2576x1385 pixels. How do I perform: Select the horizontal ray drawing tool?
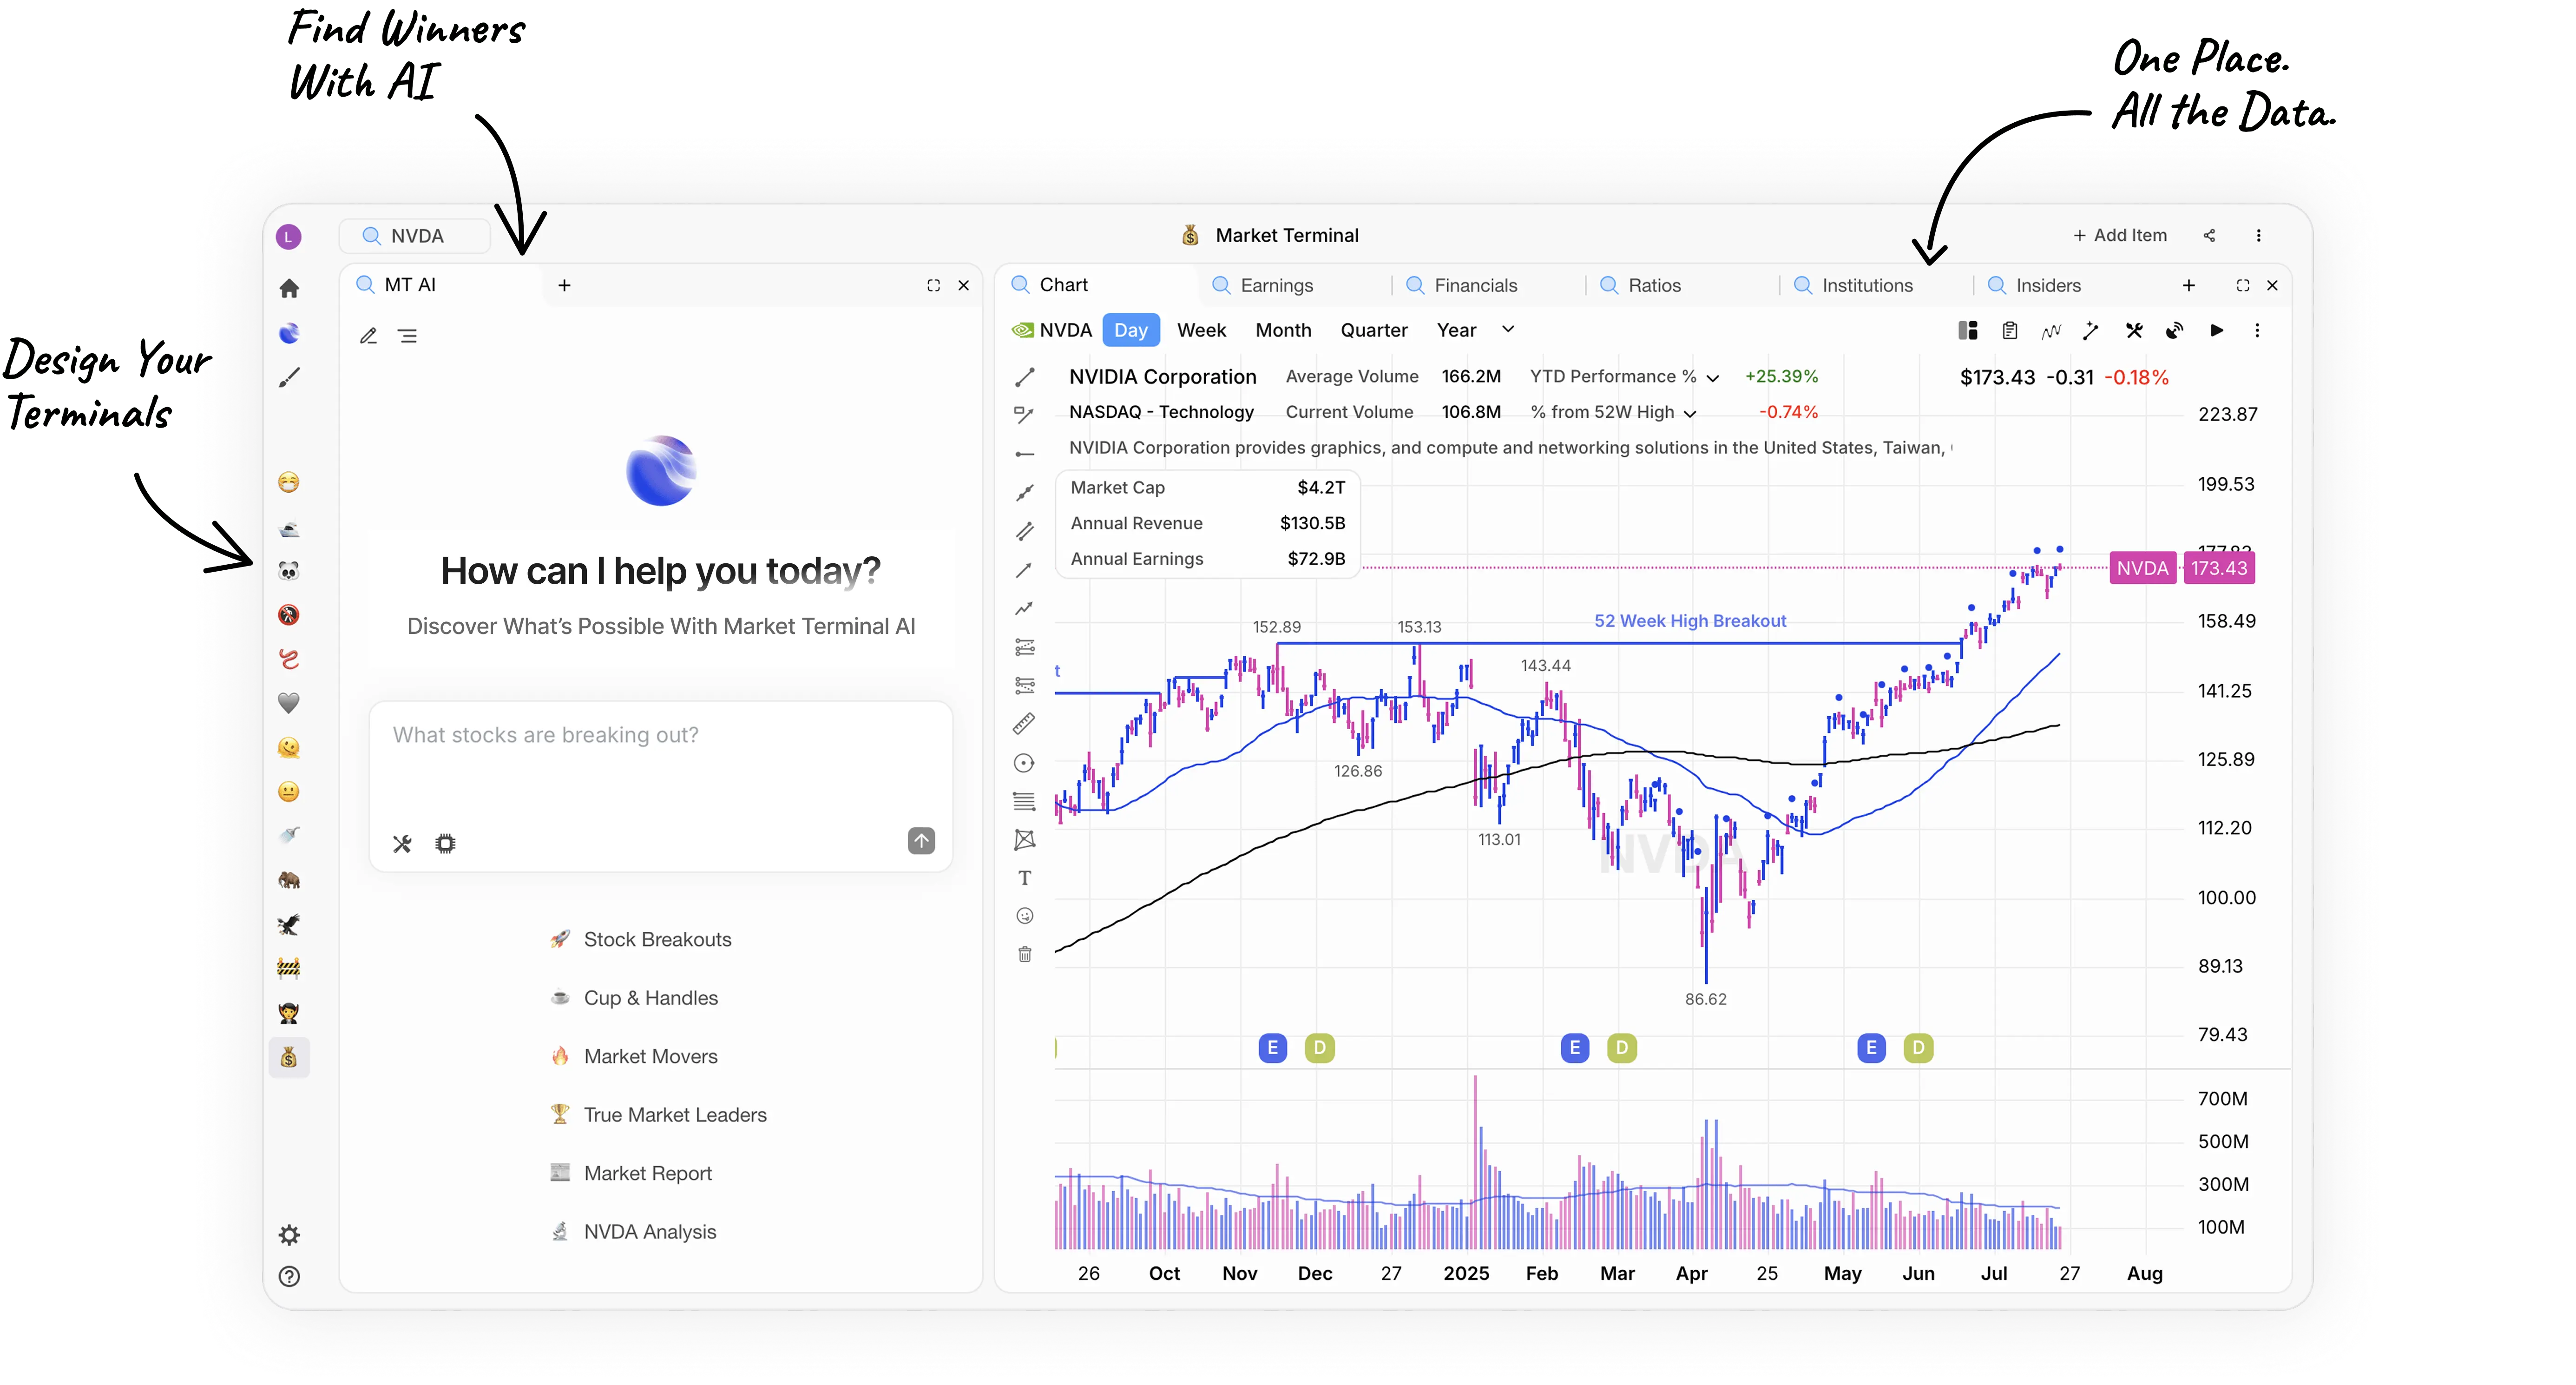click(1025, 454)
